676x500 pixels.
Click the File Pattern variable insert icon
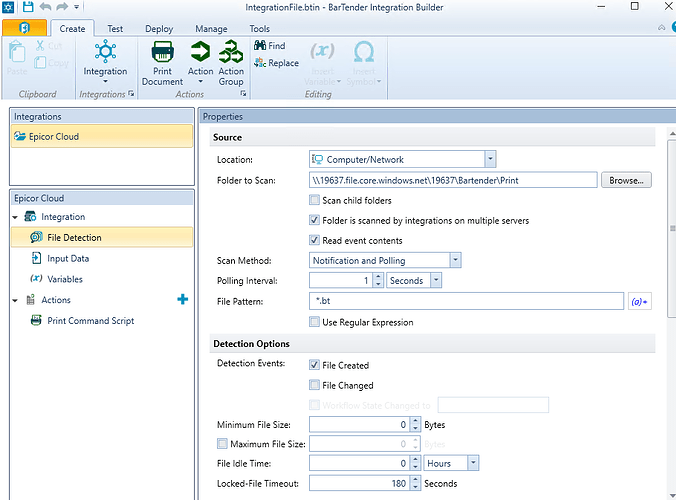(x=639, y=301)
